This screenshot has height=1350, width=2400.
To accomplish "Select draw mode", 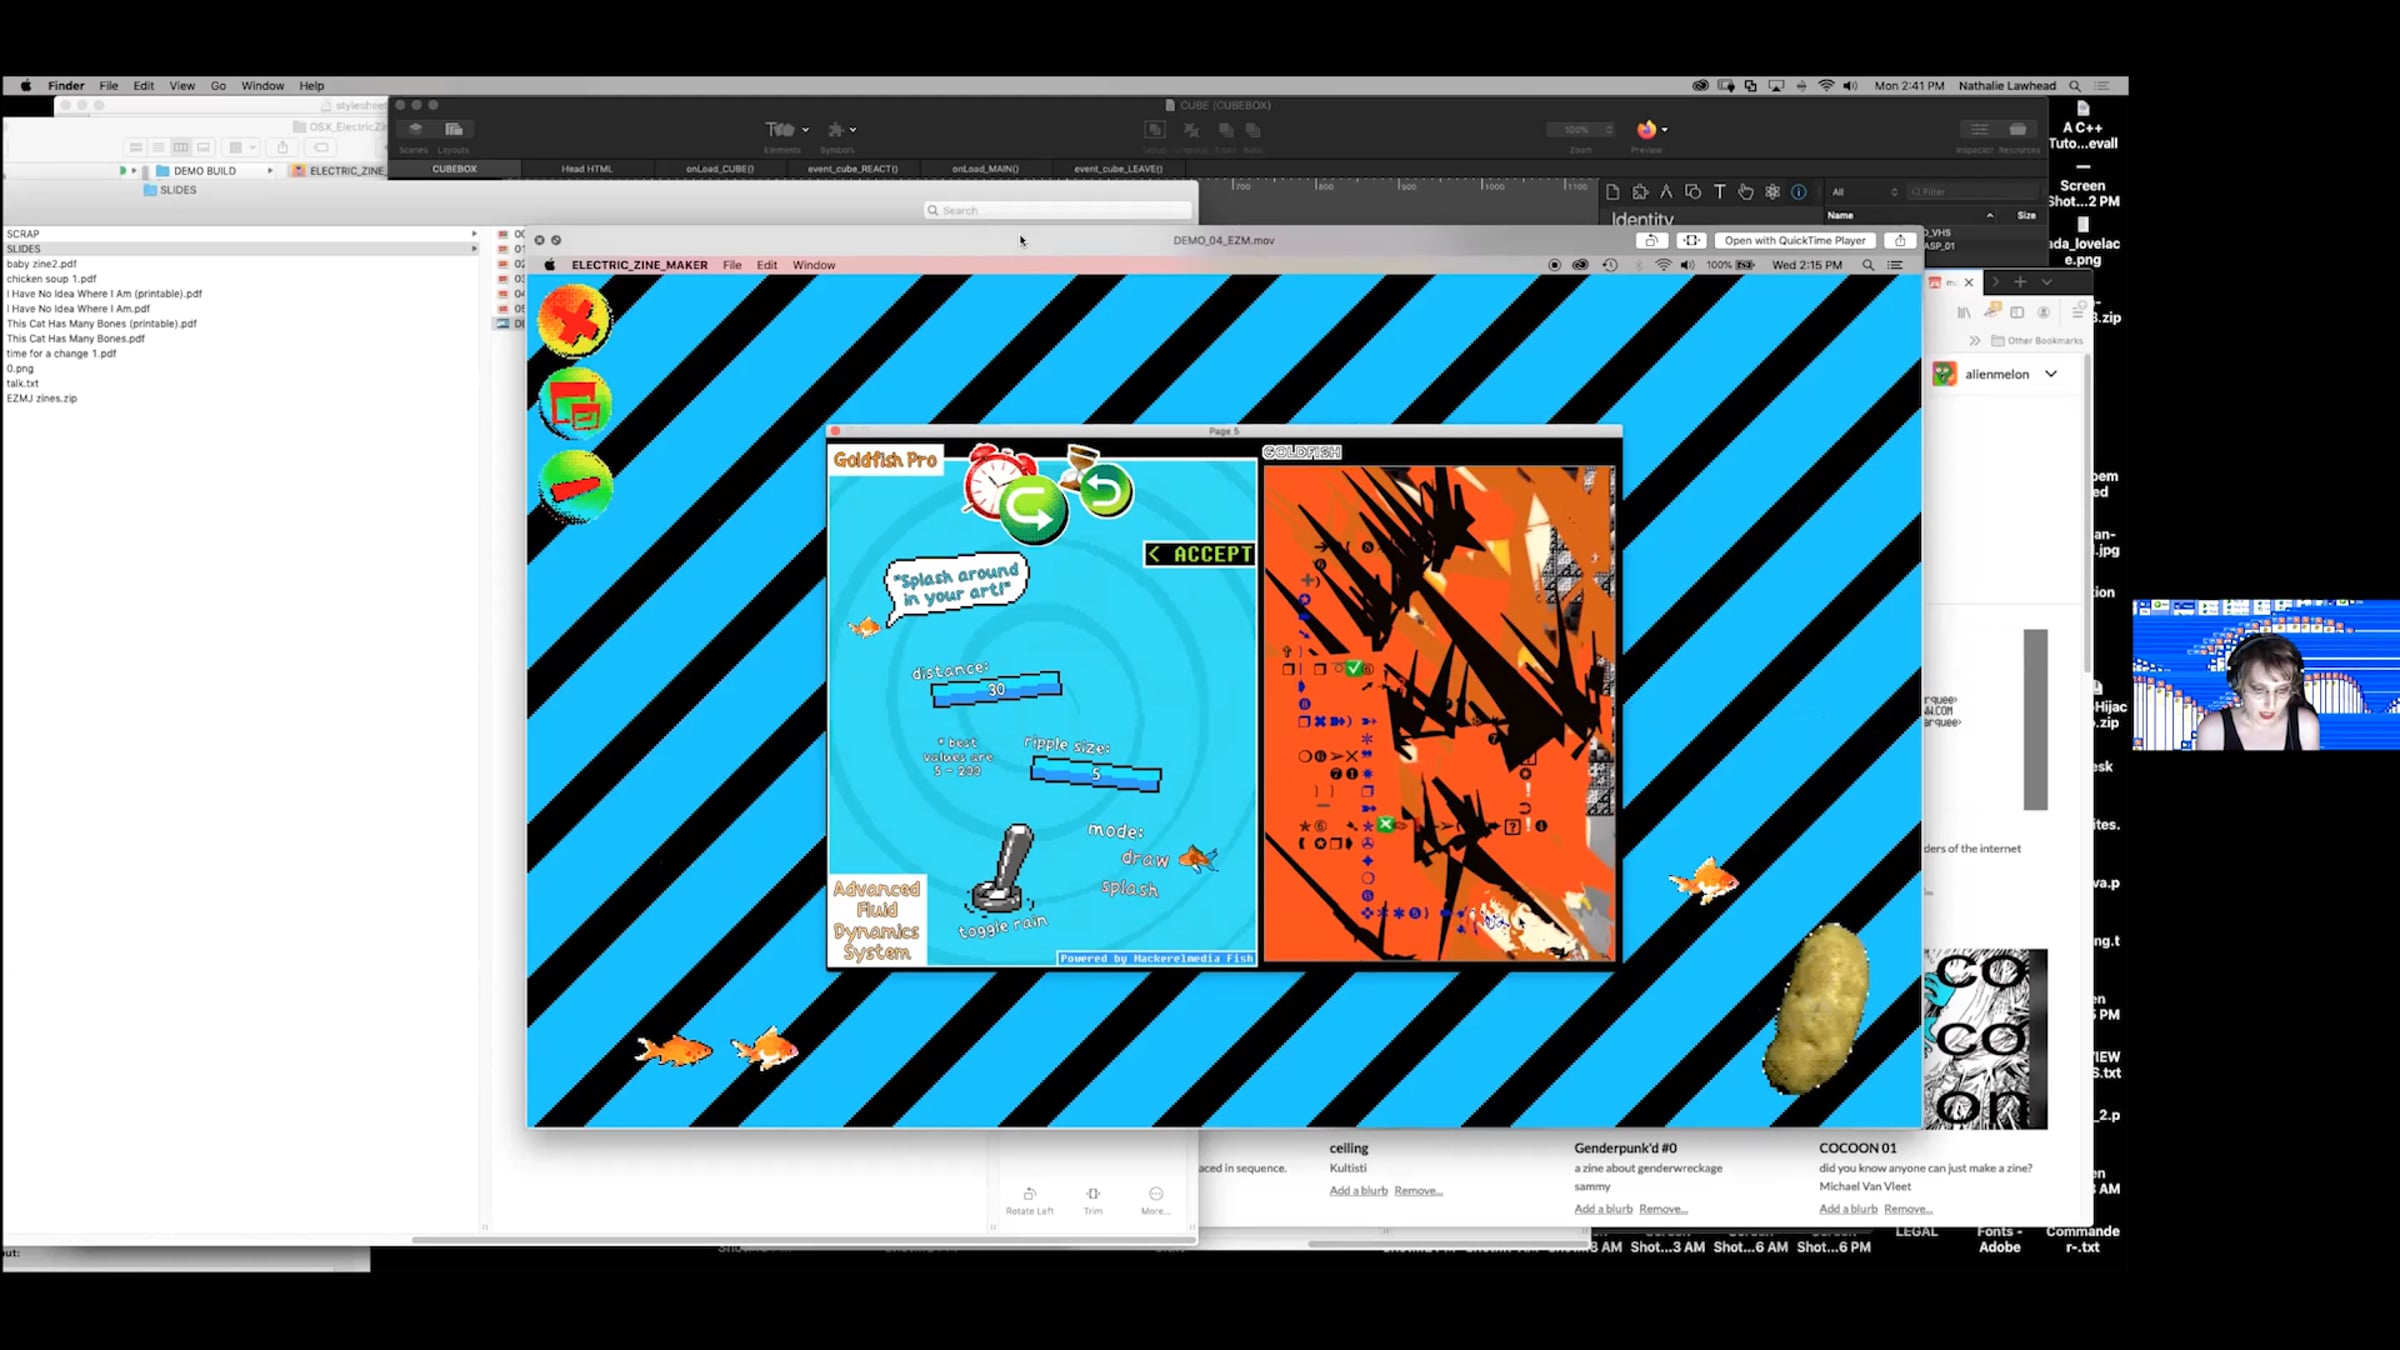I will point(1145,859).
